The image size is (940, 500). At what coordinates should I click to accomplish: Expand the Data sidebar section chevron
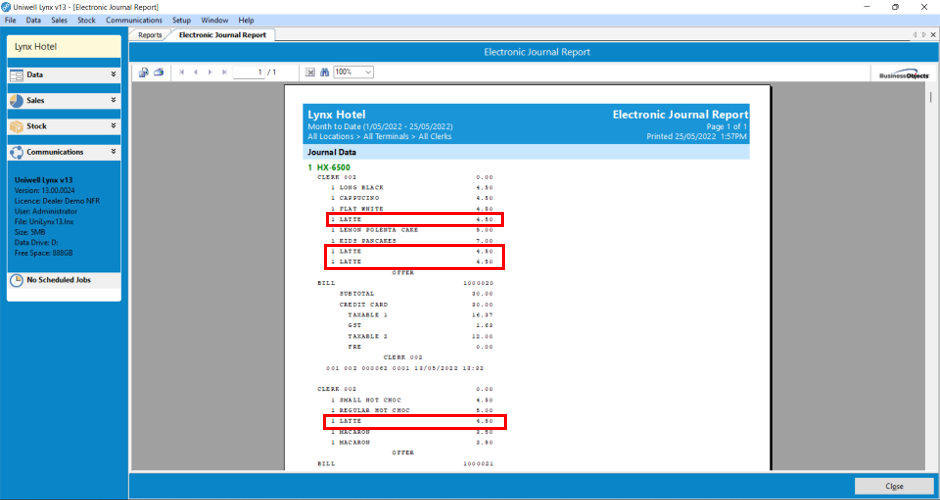113,74
